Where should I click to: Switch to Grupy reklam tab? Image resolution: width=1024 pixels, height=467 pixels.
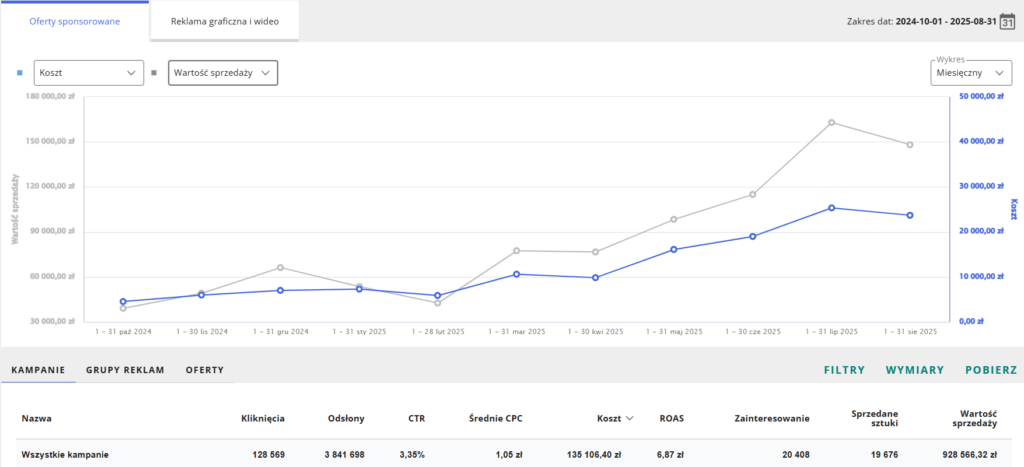tap(125, 370)
